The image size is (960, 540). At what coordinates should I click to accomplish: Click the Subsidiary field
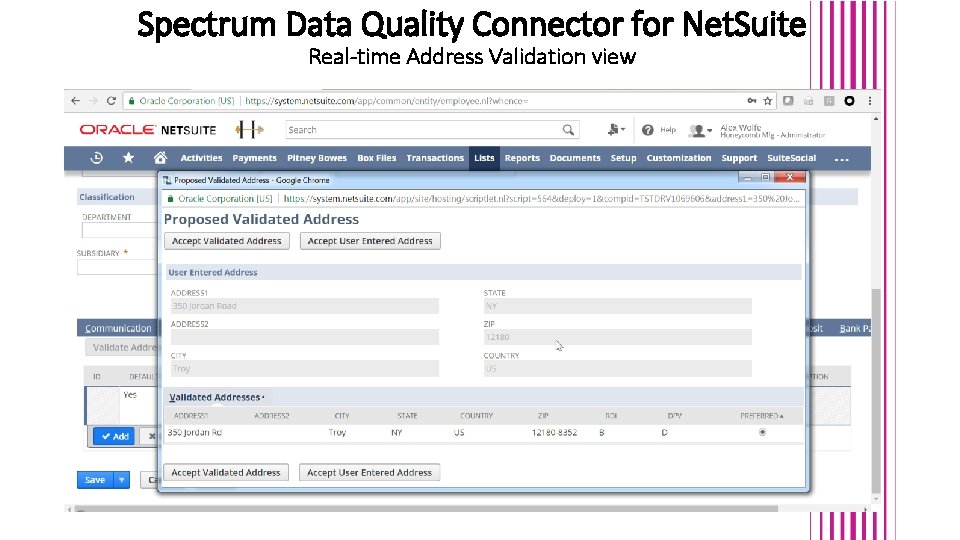point(116,268)
